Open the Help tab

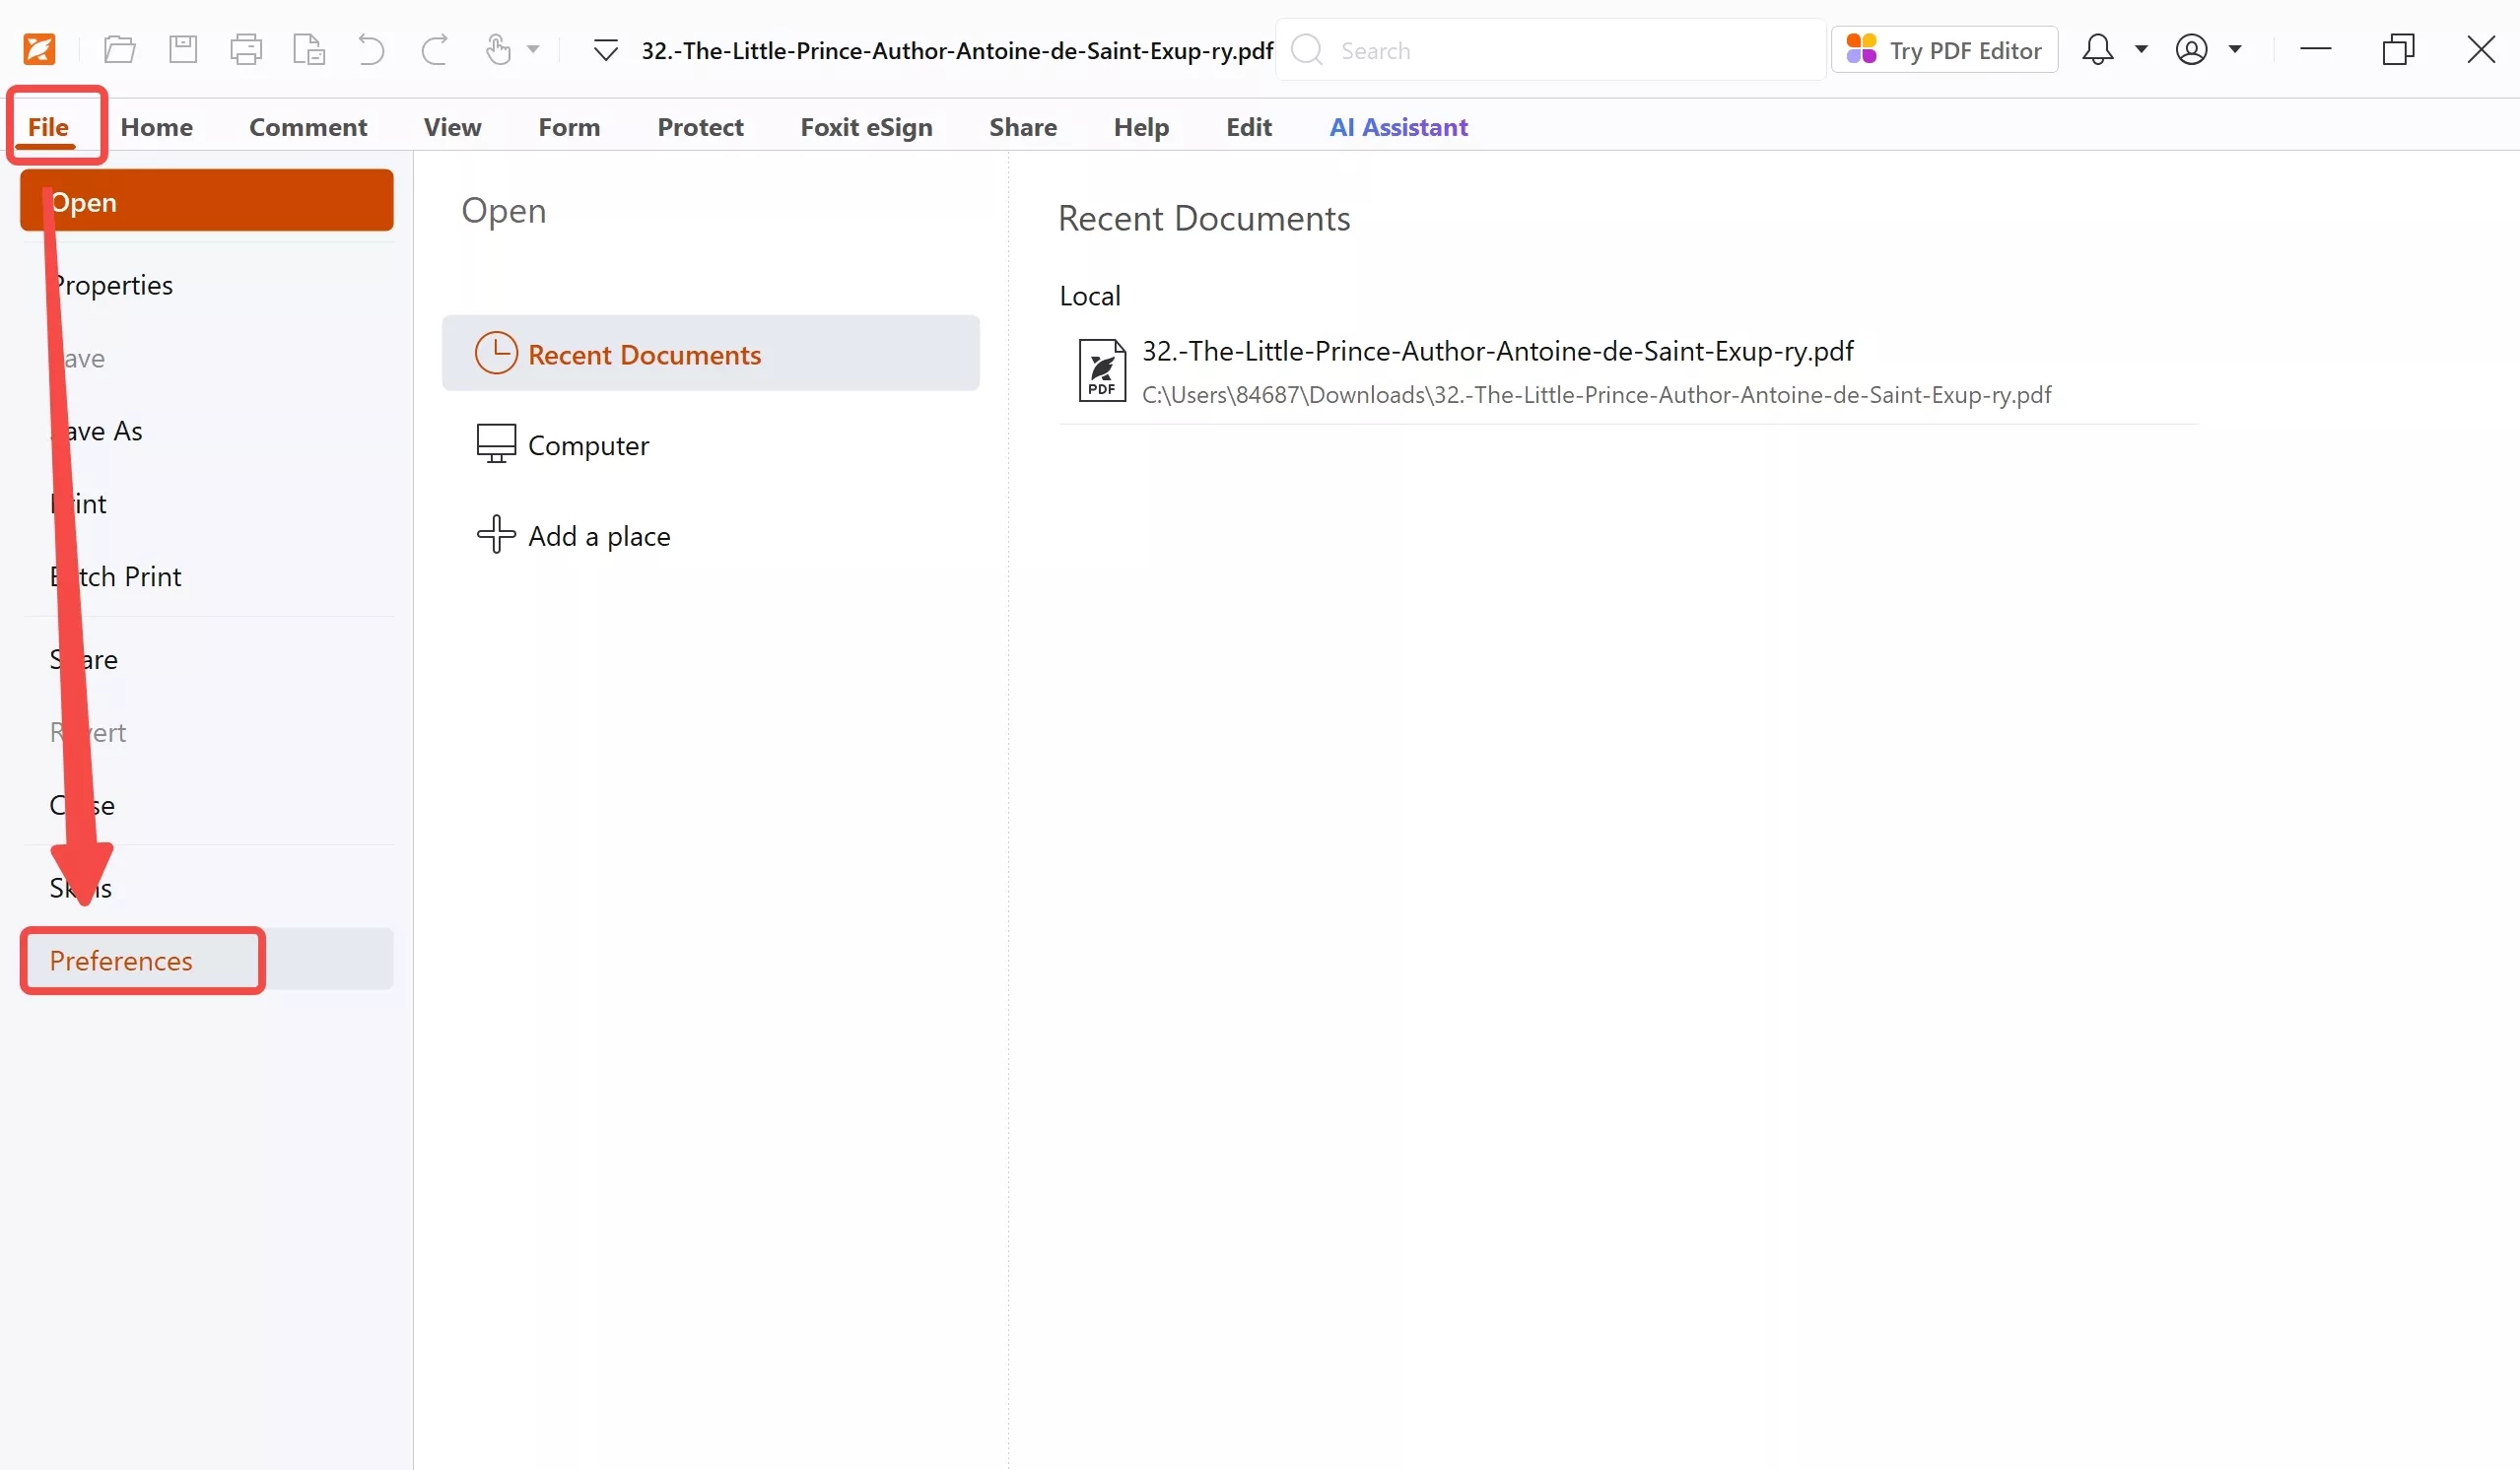pos(1141,127)
